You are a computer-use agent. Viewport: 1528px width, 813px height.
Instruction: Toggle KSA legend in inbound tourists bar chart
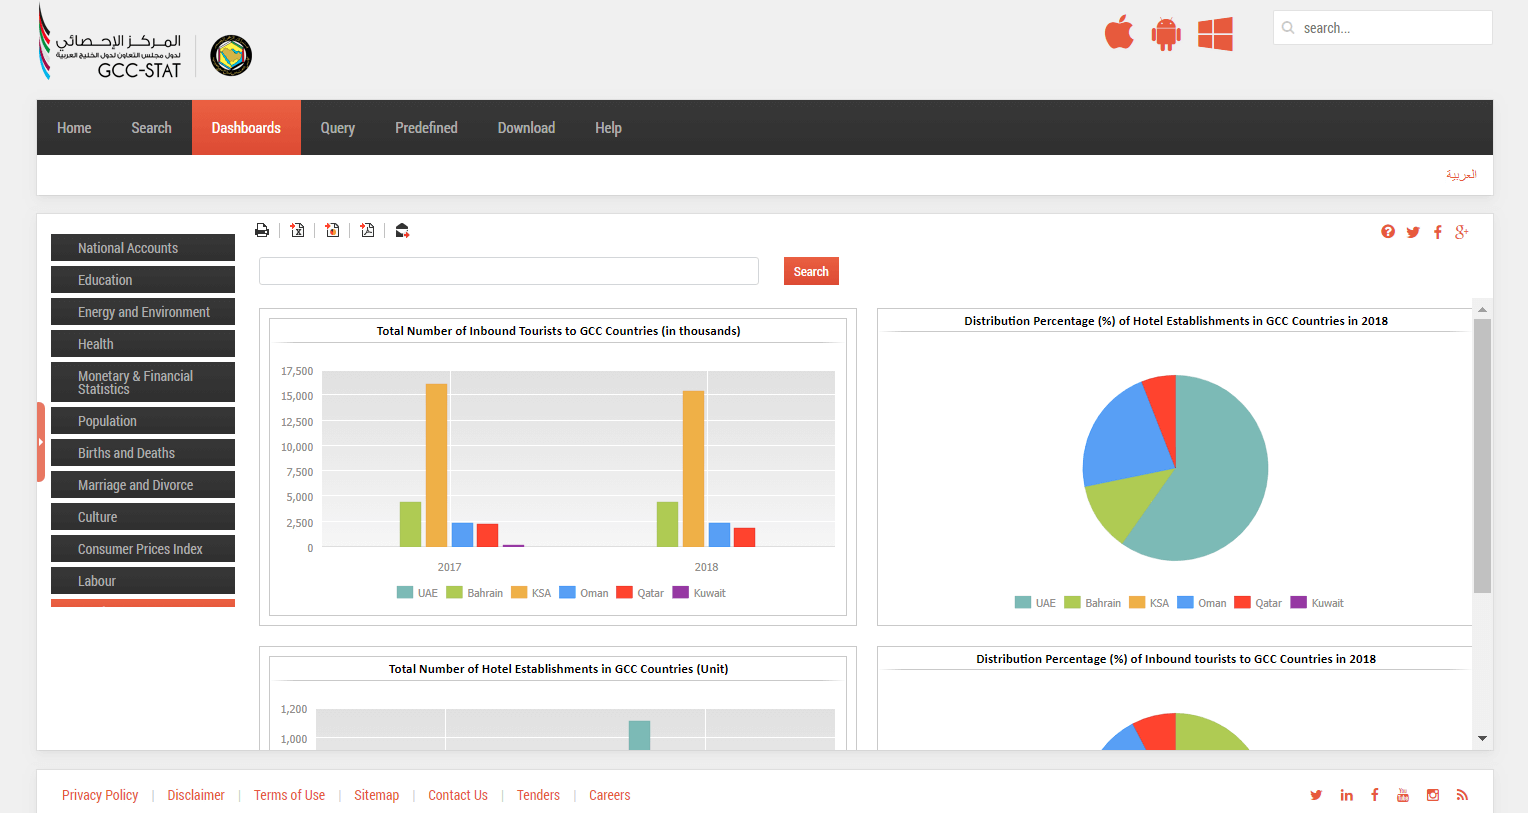(531, 593)
